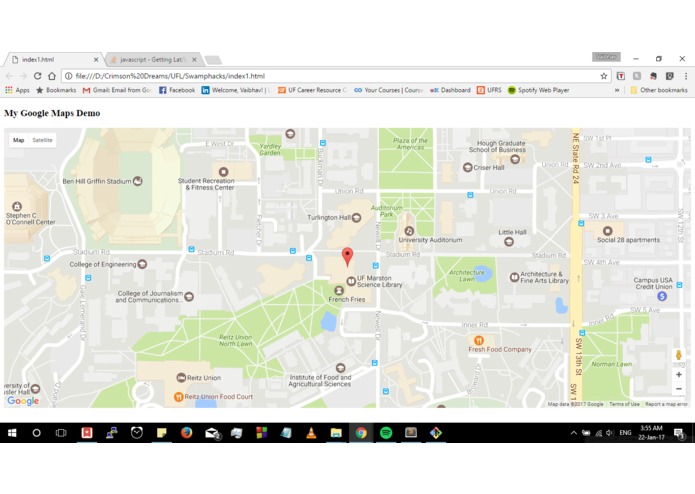This screenshot has width=695, height=494.
Task: Open edX Dashboard bookmark
Action: tap(450, 90)
